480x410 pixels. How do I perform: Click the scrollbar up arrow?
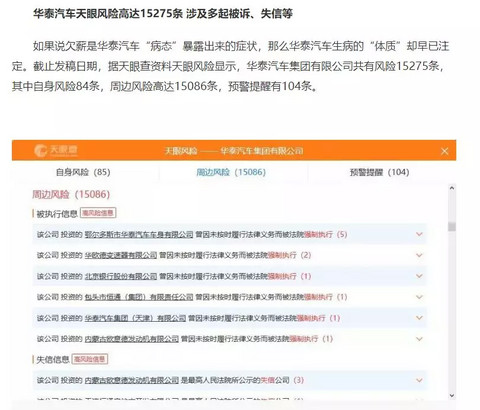click(x=452, y=188)
